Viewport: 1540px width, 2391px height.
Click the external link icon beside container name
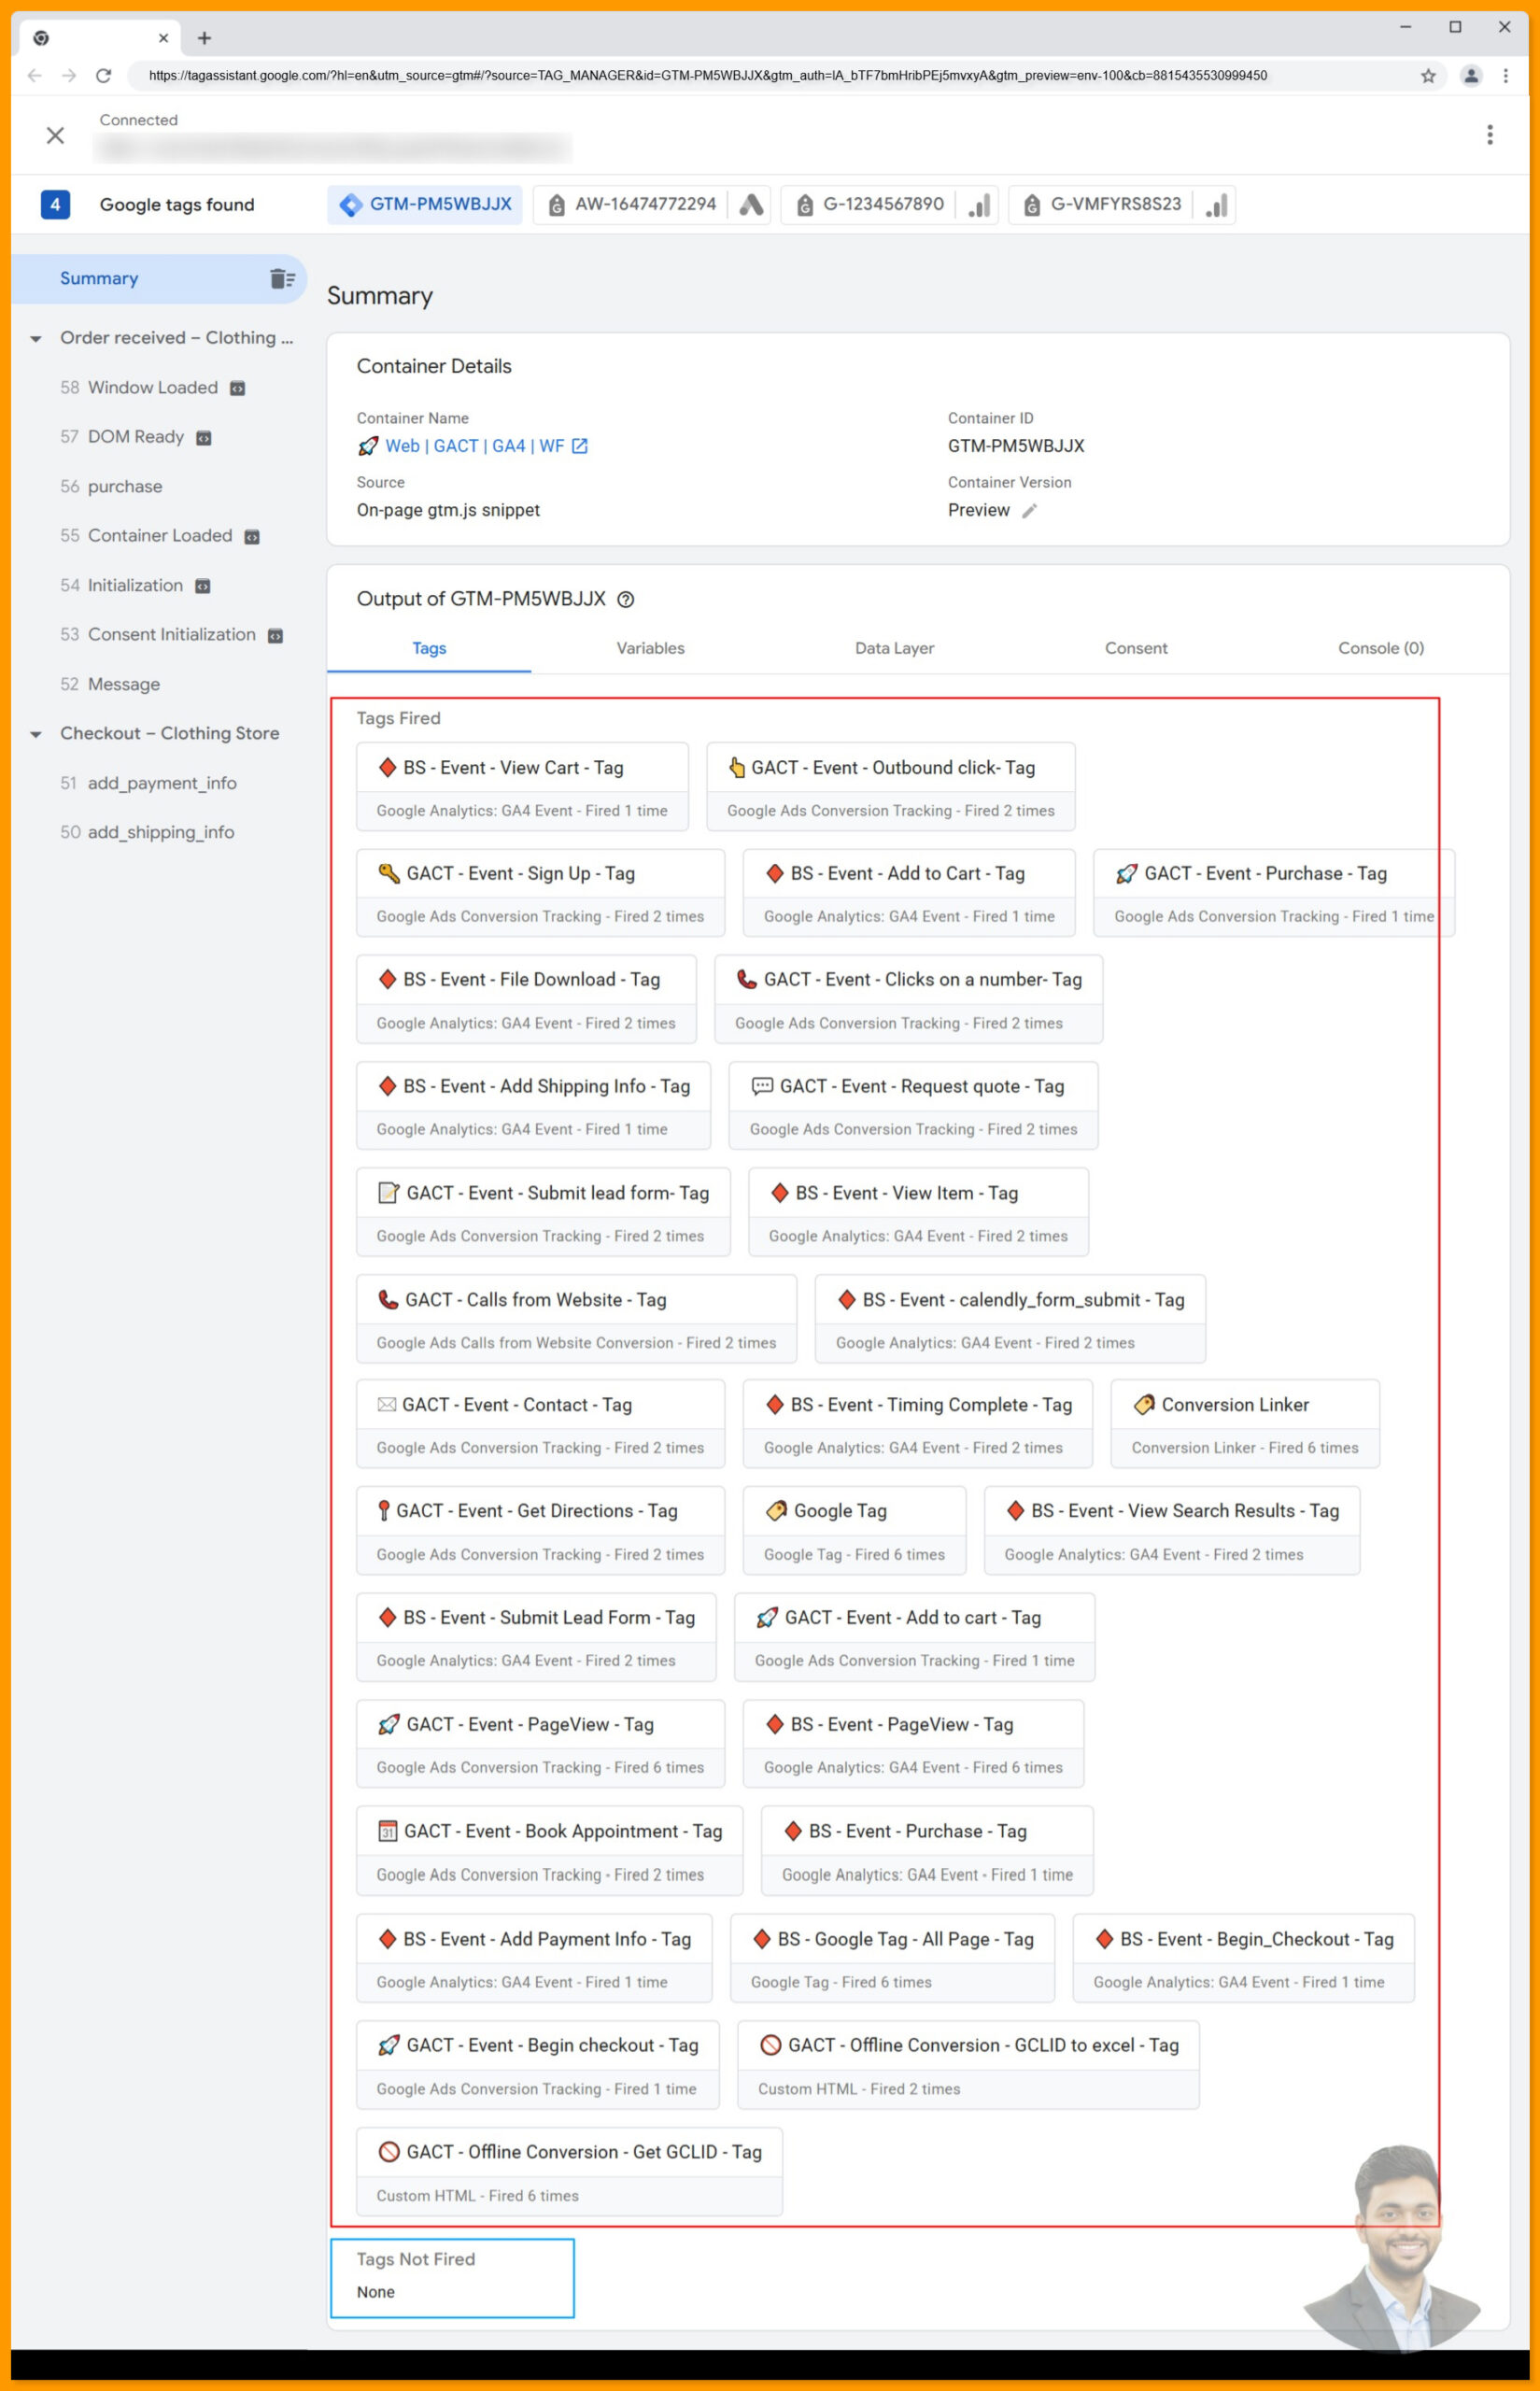(578, 446)
